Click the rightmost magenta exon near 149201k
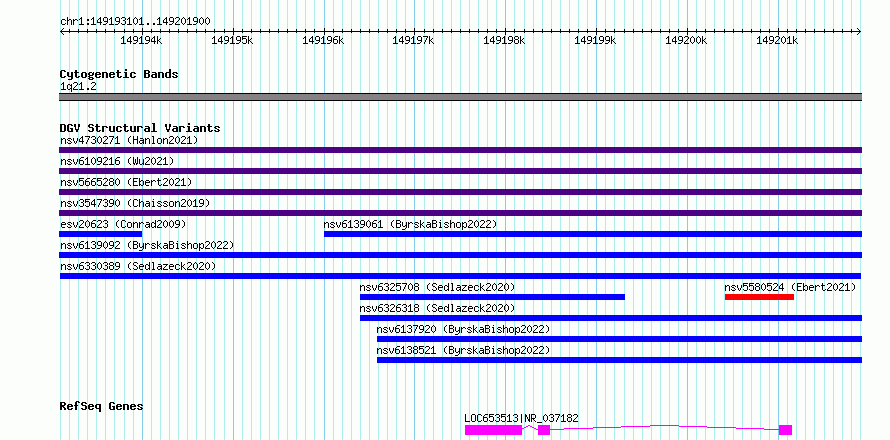This screenshot has width=890, height=440. 786,430
